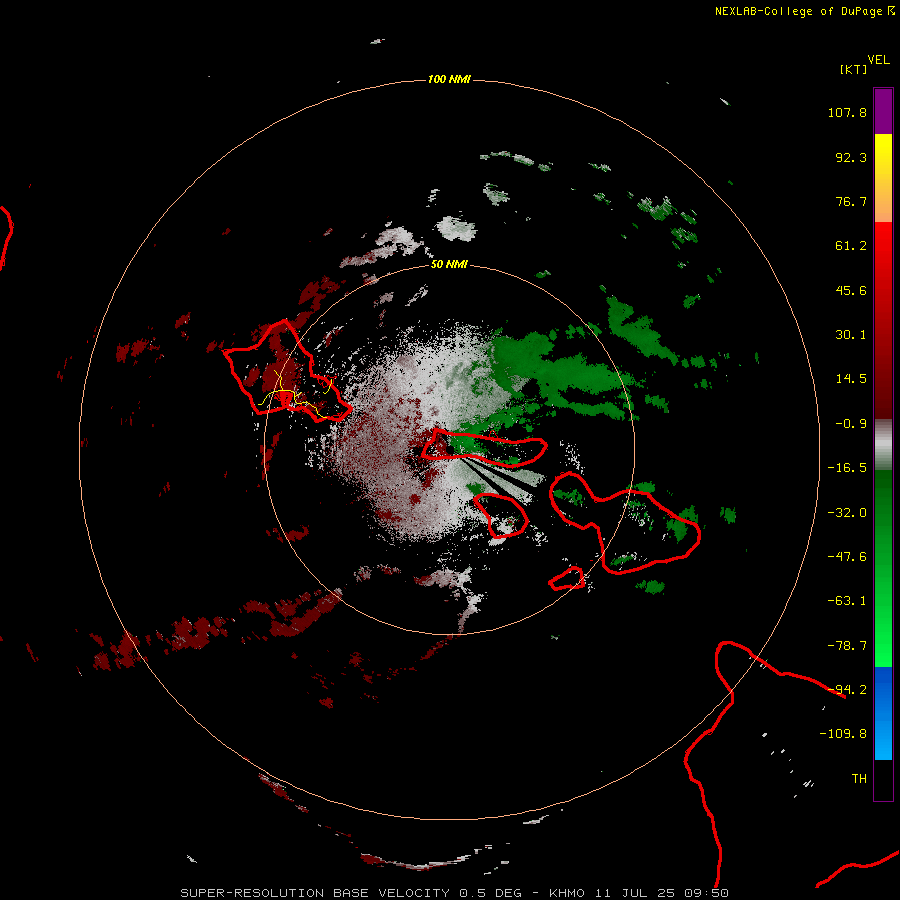Select the 107.8 value on the velocity scale
Viewport: 900px width, 900px height.
click(847, 112)
